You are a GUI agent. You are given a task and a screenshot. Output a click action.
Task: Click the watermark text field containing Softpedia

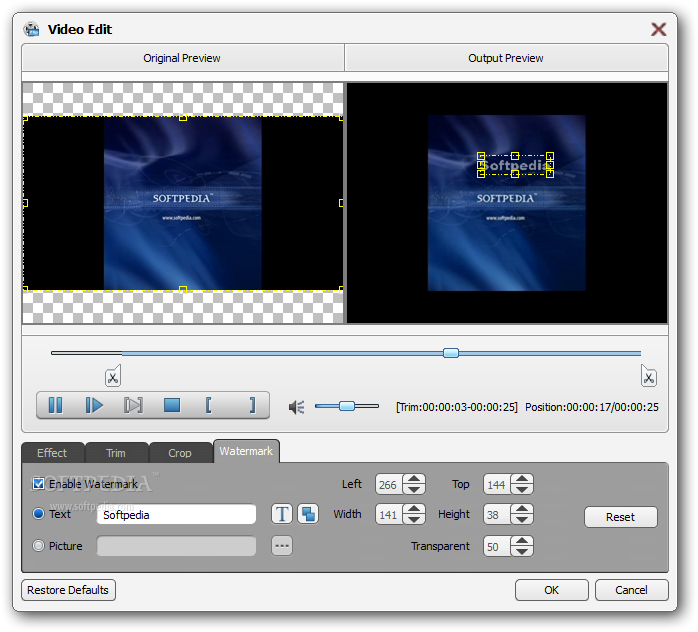[x=176, y=515]
